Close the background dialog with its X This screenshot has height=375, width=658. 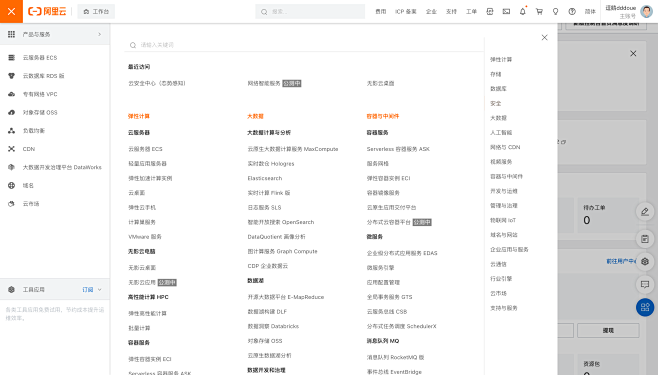[633, 53]
